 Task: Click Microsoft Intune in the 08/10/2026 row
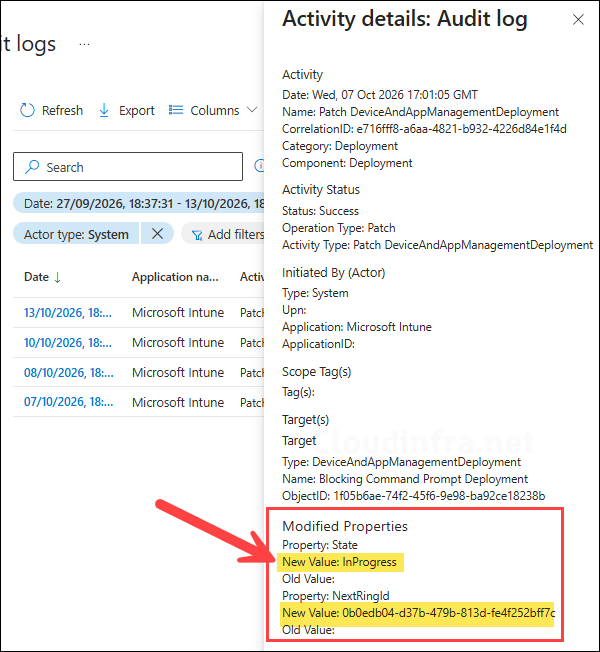pyautogui.click(x=178, y=372)
